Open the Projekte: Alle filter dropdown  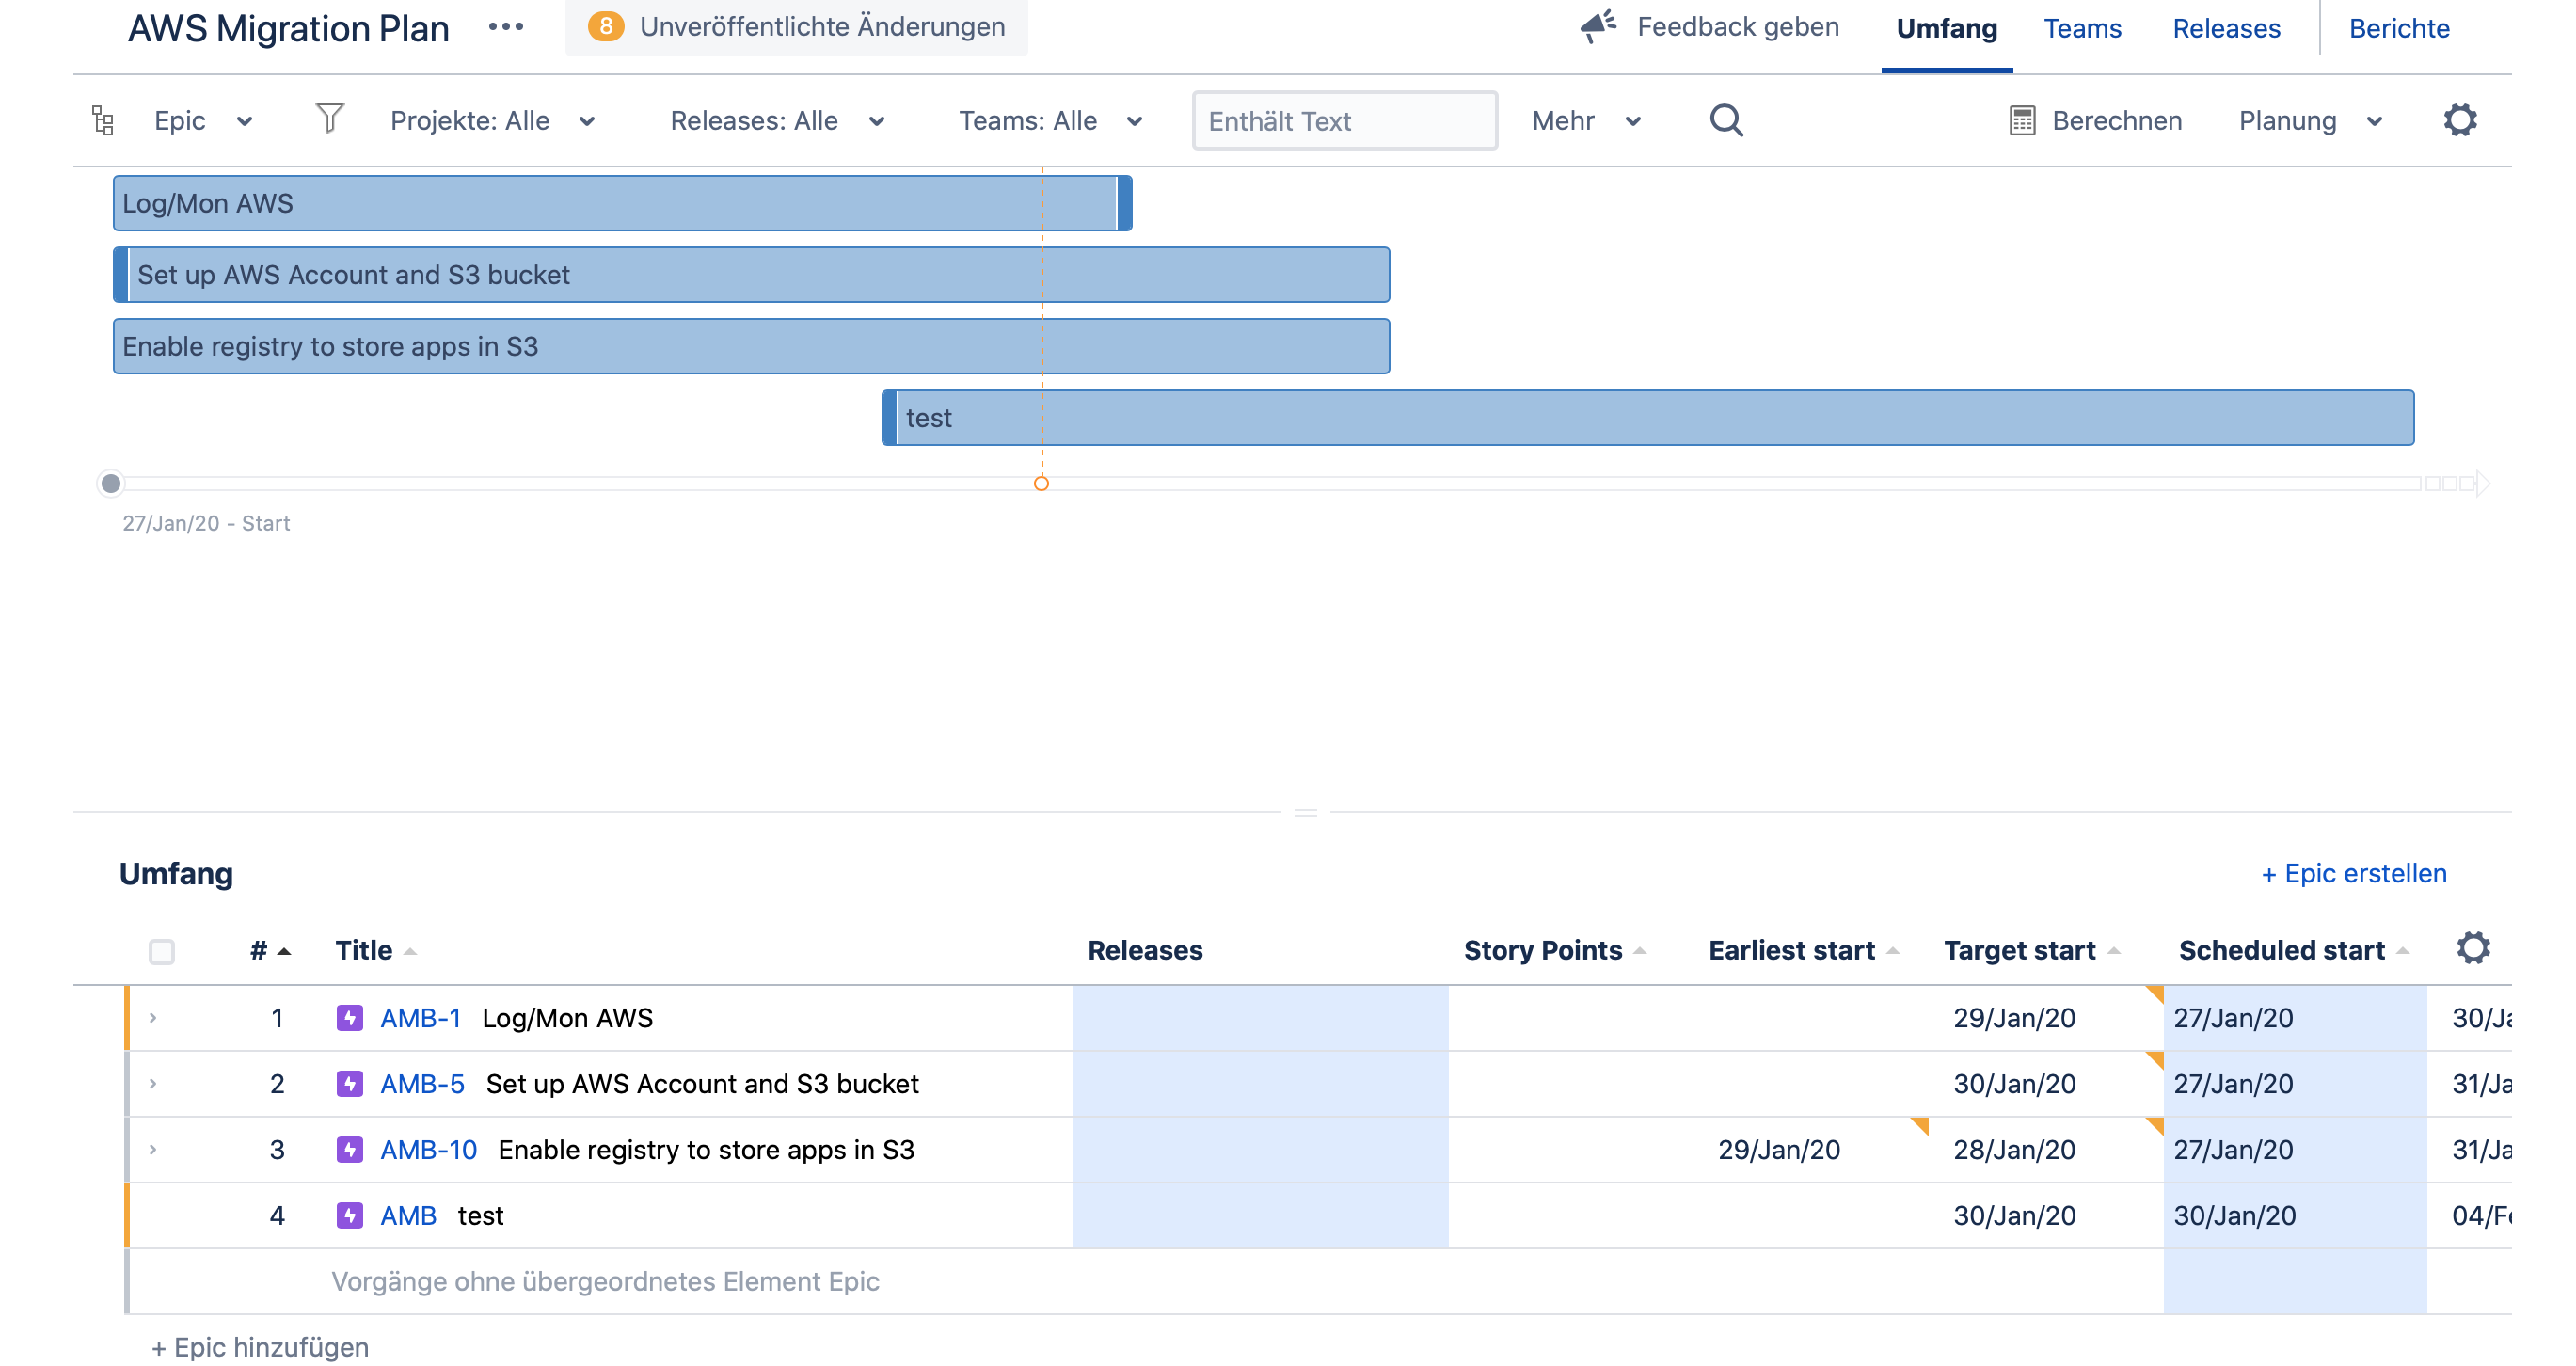click(494, 121)
